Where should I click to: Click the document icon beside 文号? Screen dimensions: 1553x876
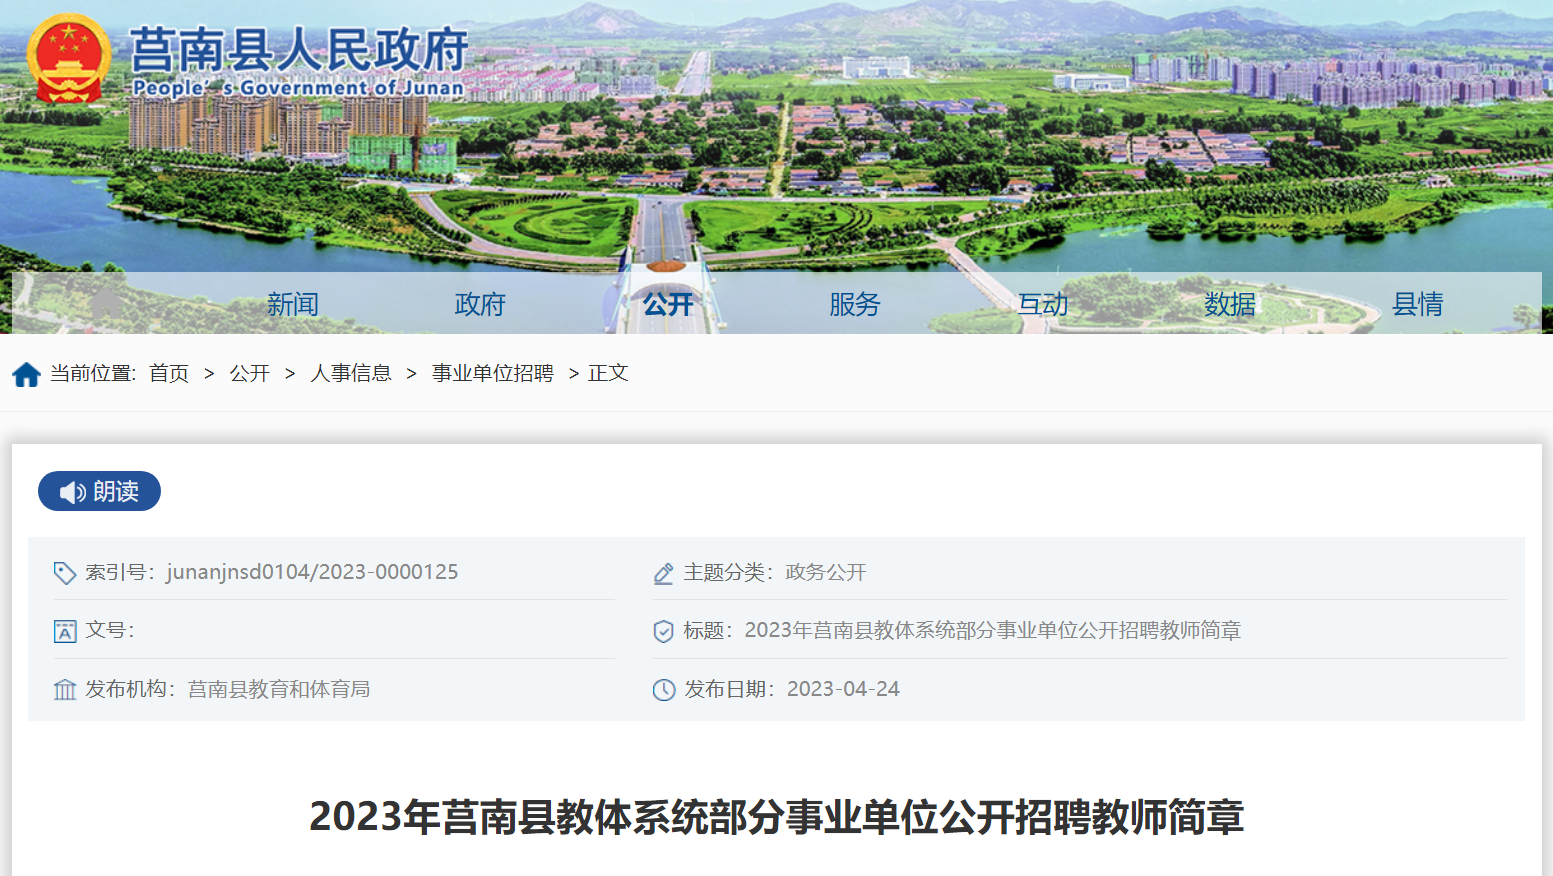pyautogui.click(x=65, y=631)
